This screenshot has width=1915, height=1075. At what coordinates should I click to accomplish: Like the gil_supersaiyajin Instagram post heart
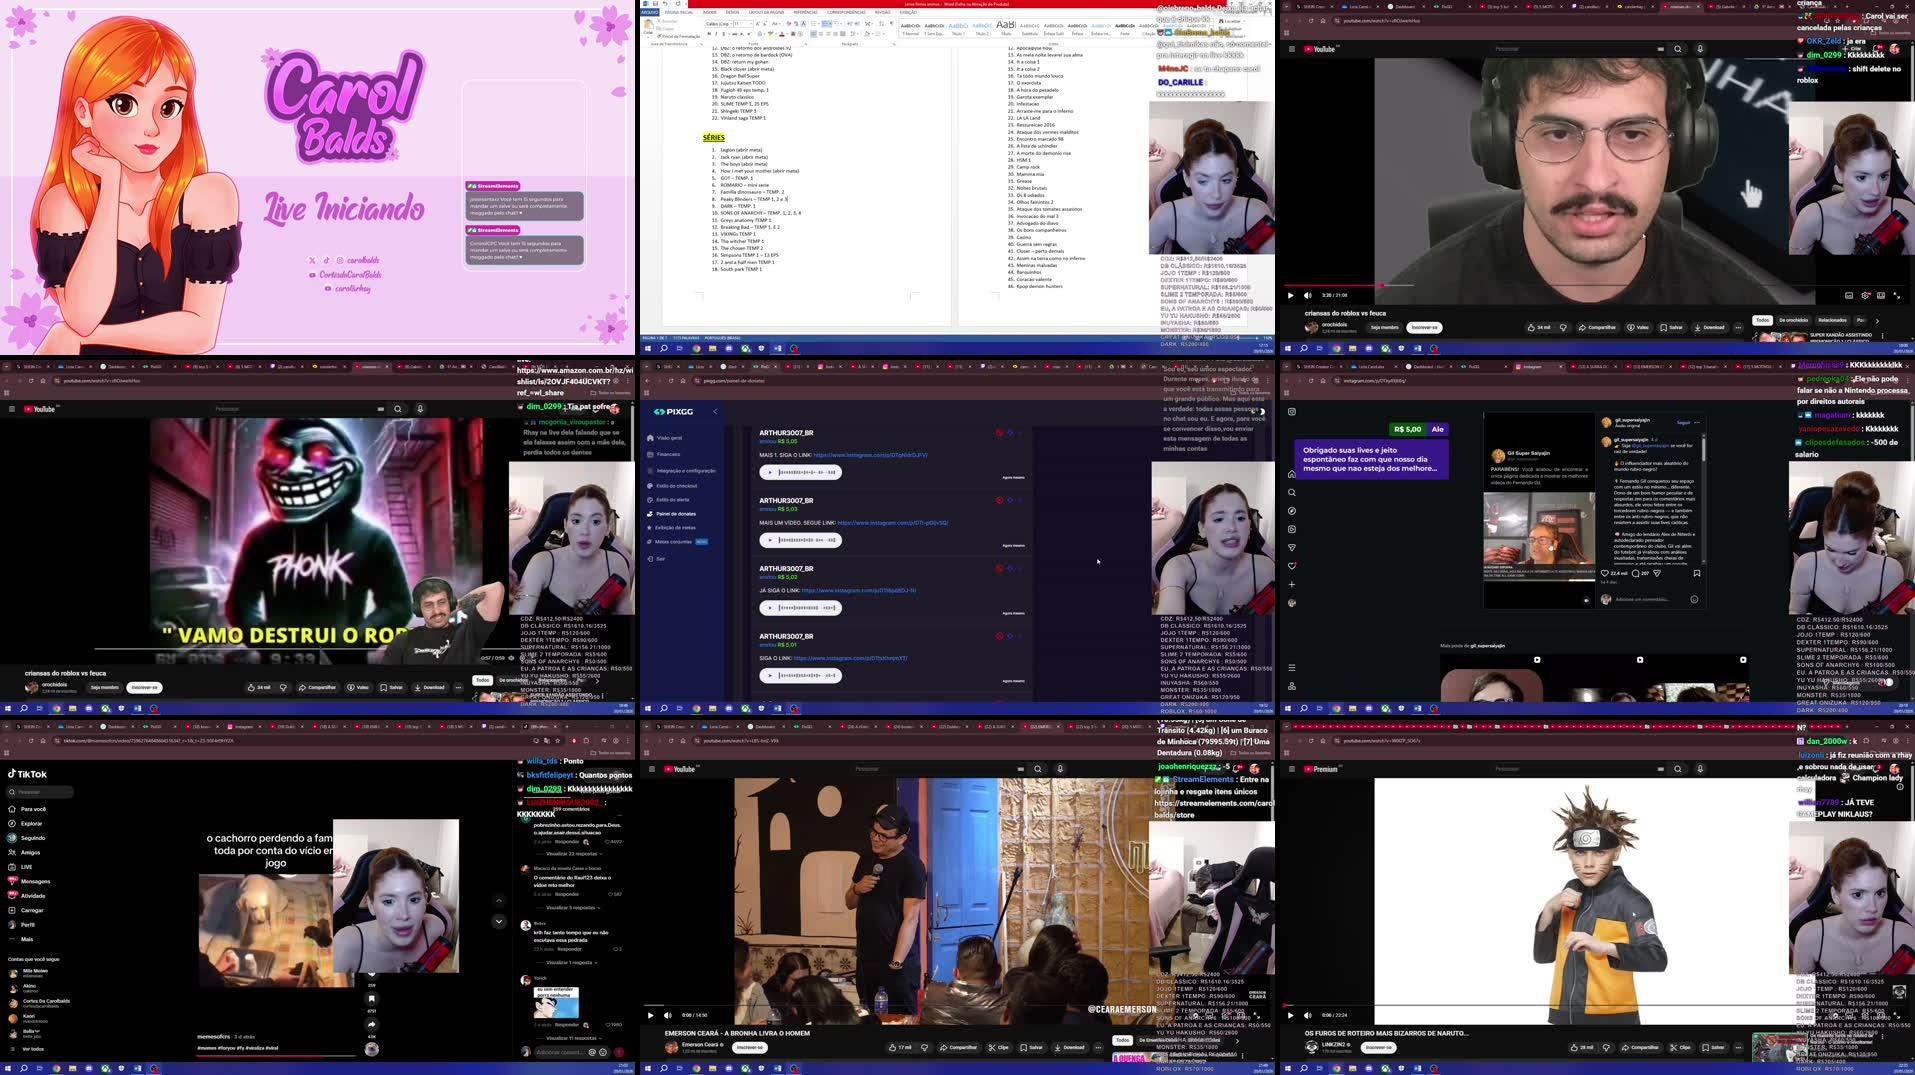(1605, 572)
